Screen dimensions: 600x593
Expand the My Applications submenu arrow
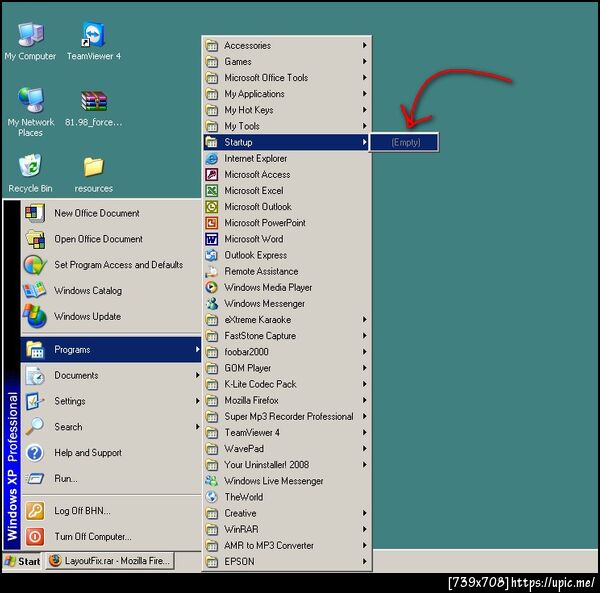coord(364,93)
